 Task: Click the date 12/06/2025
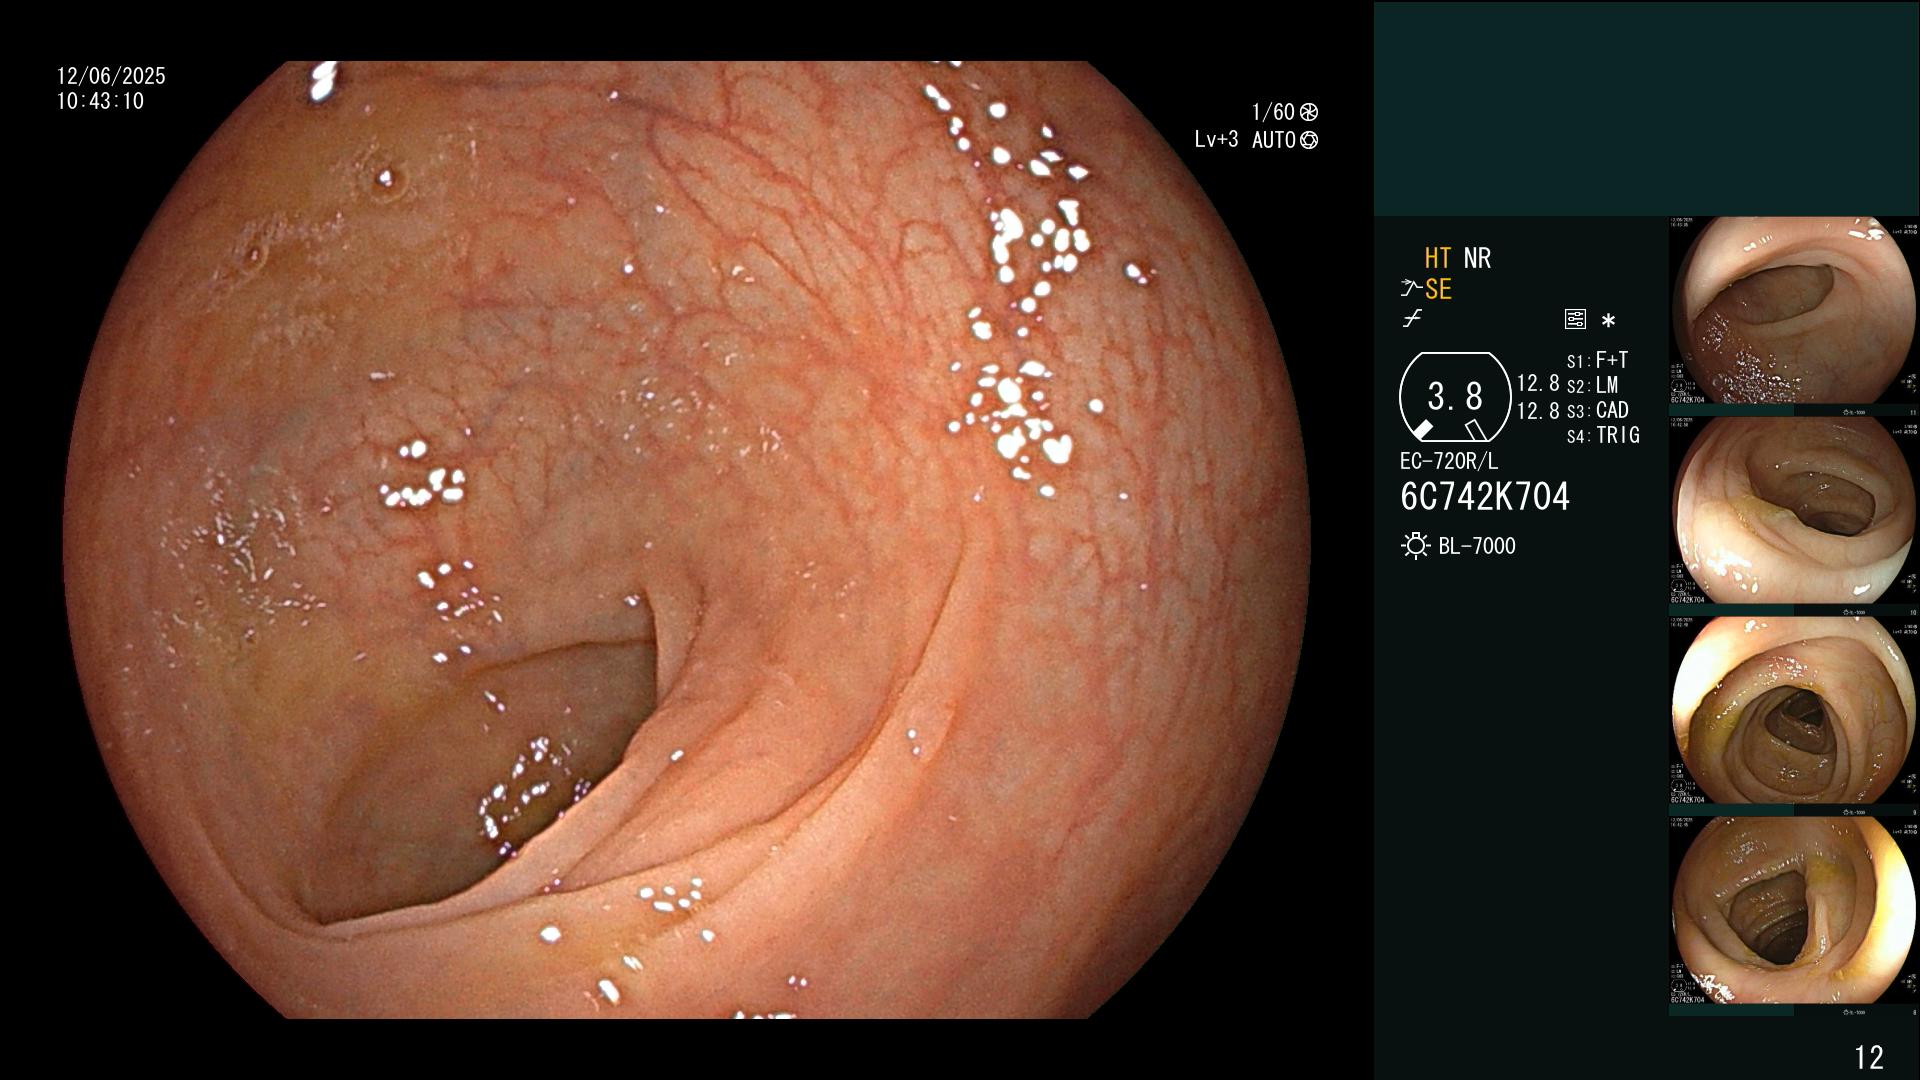click(x=111, y=76)
